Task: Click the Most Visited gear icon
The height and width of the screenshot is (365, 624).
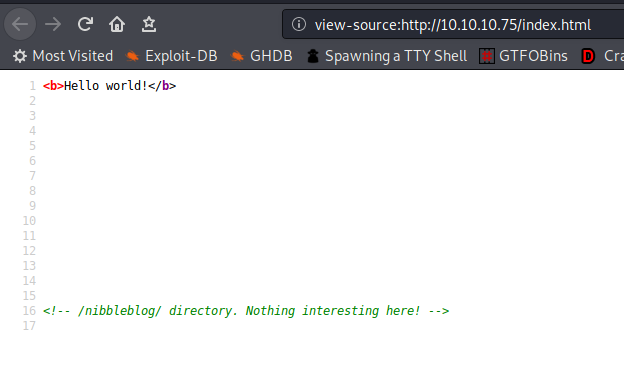Action: [x=20, y=56]
